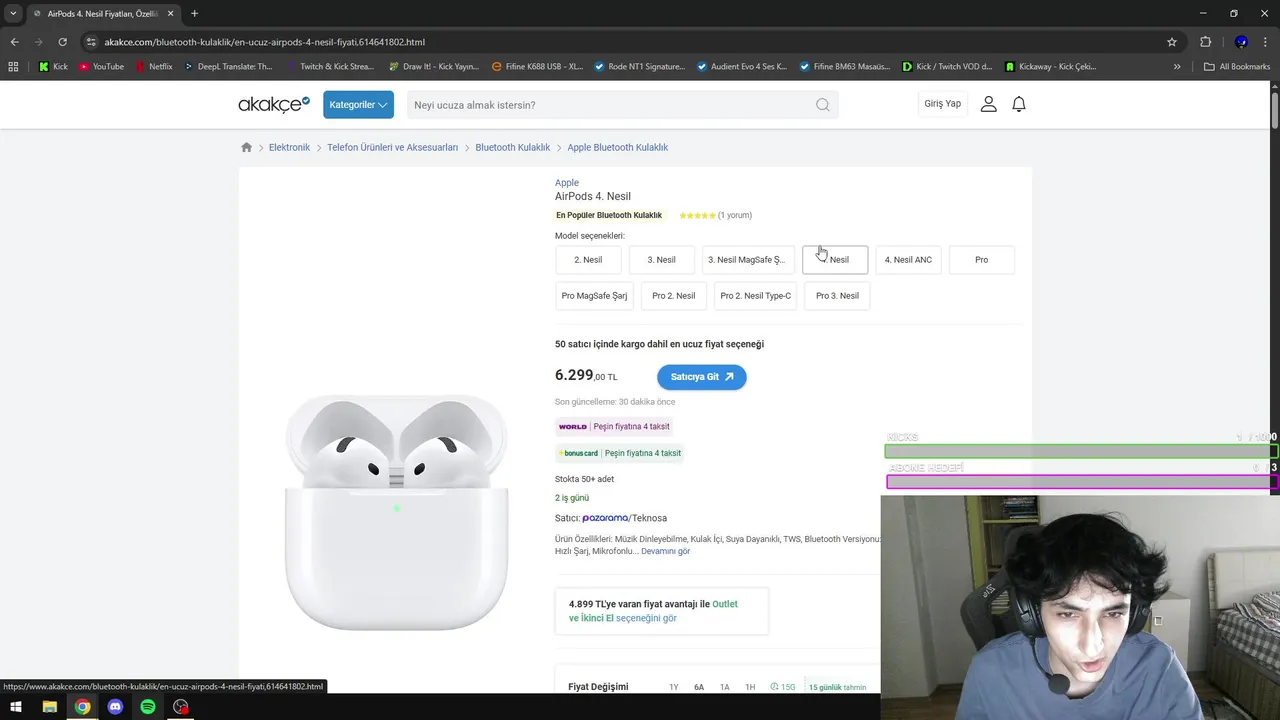Viewport: 1280px width, 720px height.
Task: Open the Windows Start menu
Action: click(x=16, y=707)
